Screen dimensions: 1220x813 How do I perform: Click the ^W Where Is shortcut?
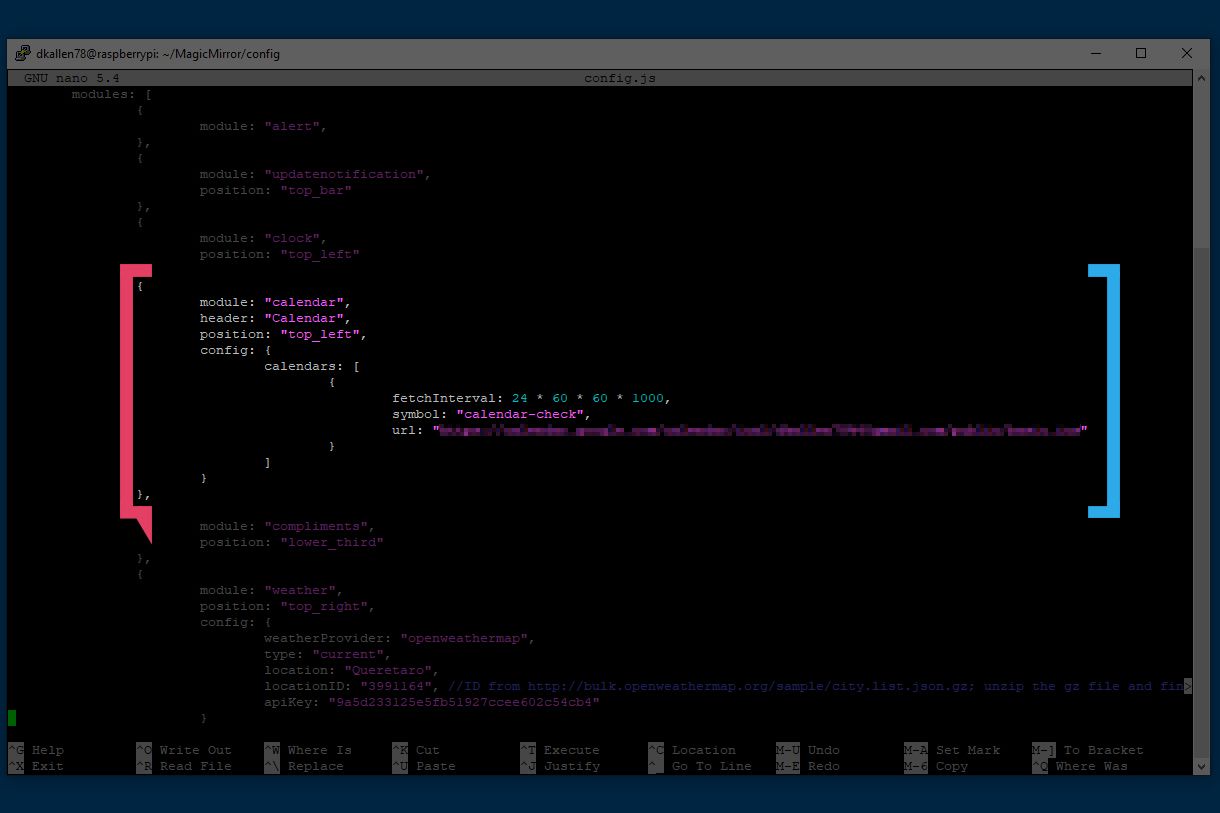coord(308,750)
